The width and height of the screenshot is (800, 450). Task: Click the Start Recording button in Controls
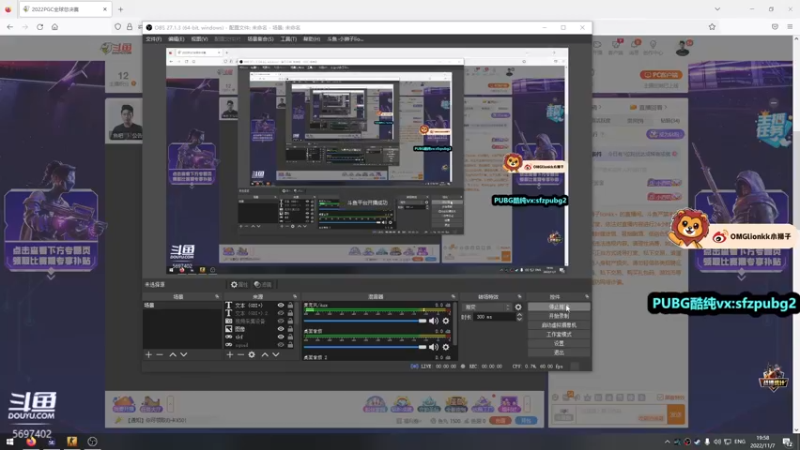[x=559, y=316]
